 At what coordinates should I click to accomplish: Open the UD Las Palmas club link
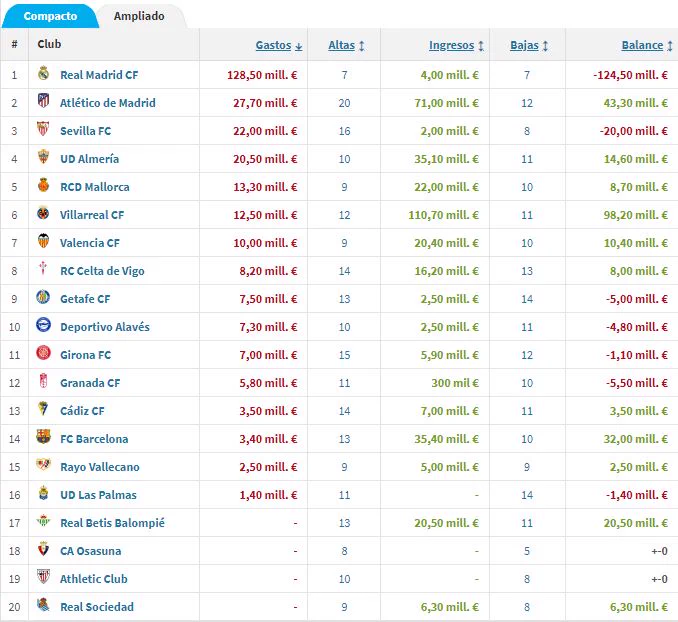point(99,495)
